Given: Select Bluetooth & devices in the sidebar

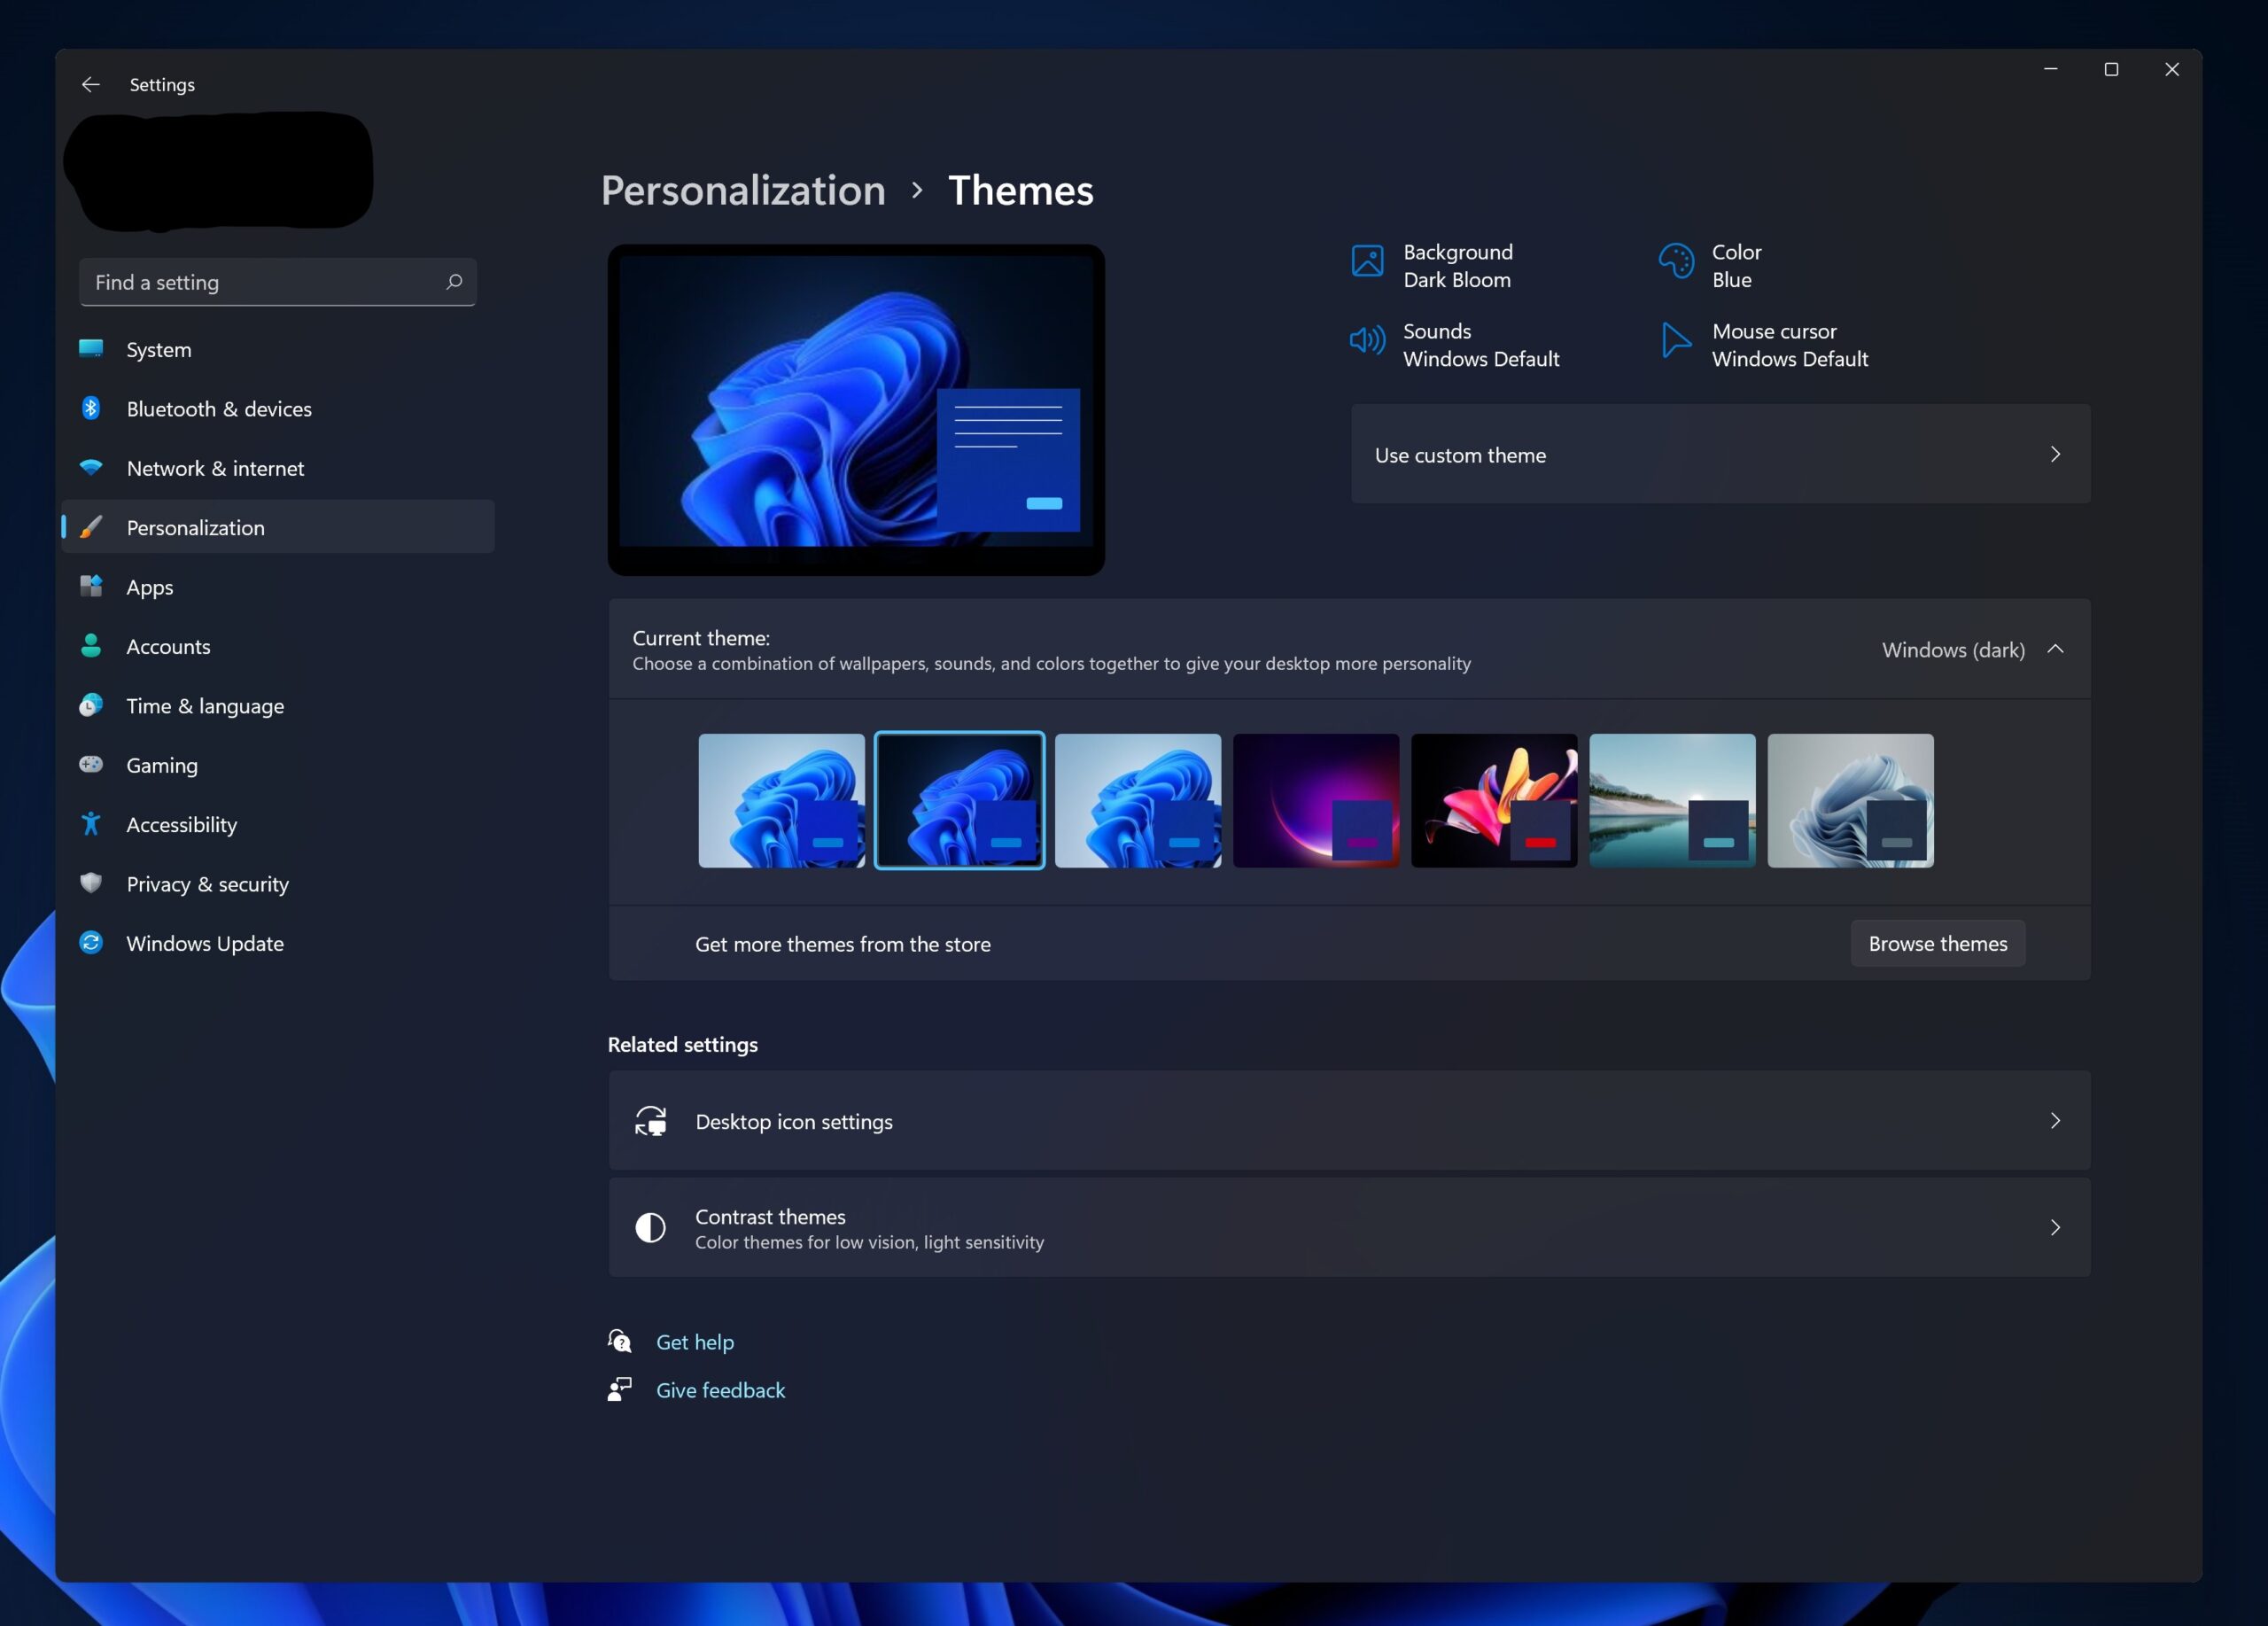Looking at the screenshot, I should 219,408.
